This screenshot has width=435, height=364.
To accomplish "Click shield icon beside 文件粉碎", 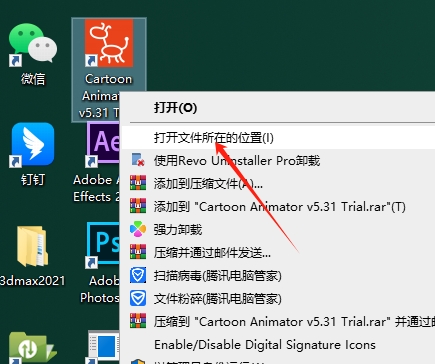I will click(x=138, y=298).
